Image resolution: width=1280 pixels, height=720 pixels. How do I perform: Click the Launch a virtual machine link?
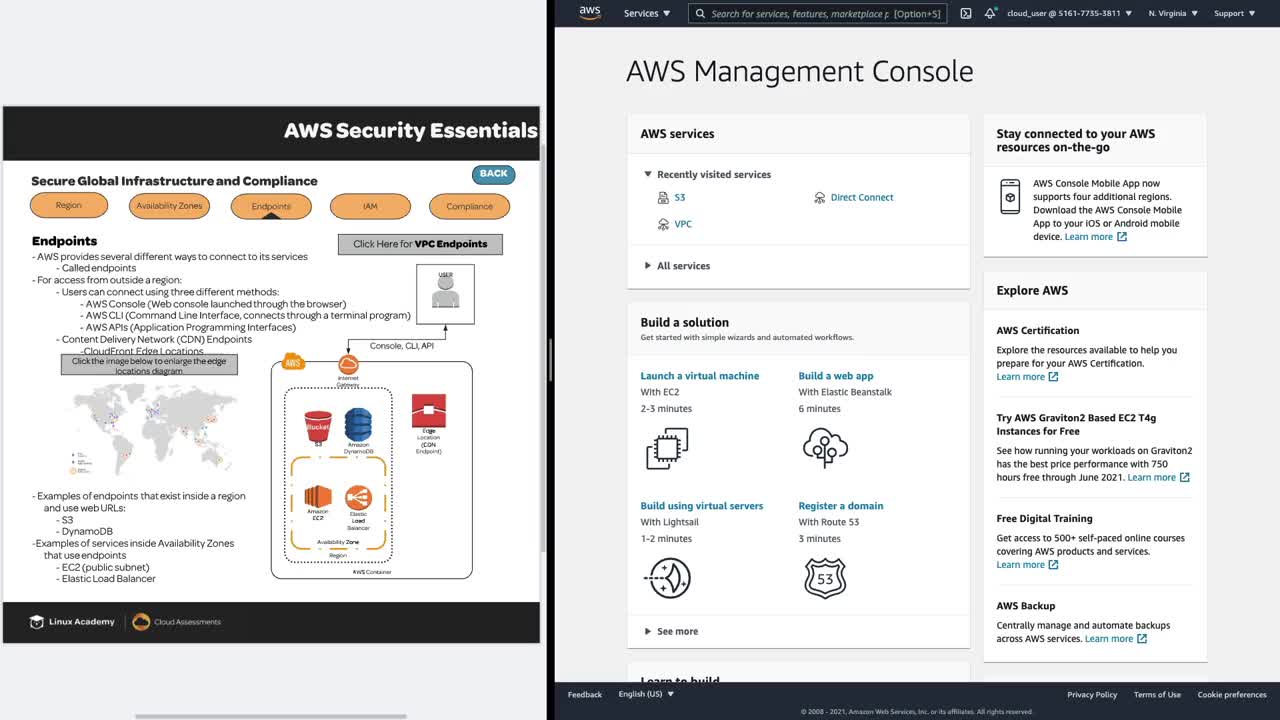click(700, 376)
